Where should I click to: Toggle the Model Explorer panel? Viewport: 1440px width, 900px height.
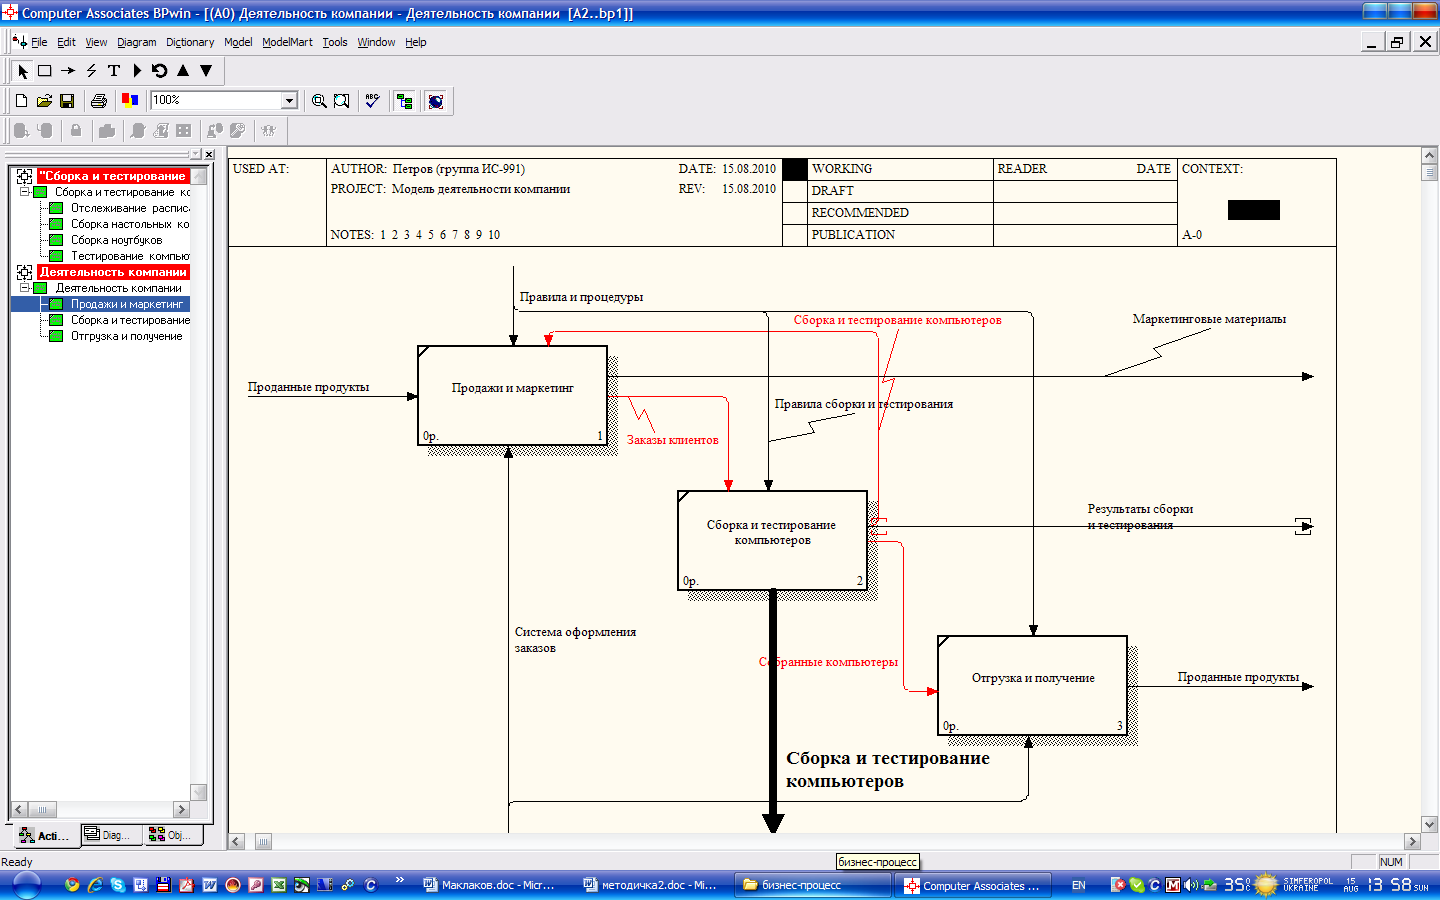pos(404,100)
